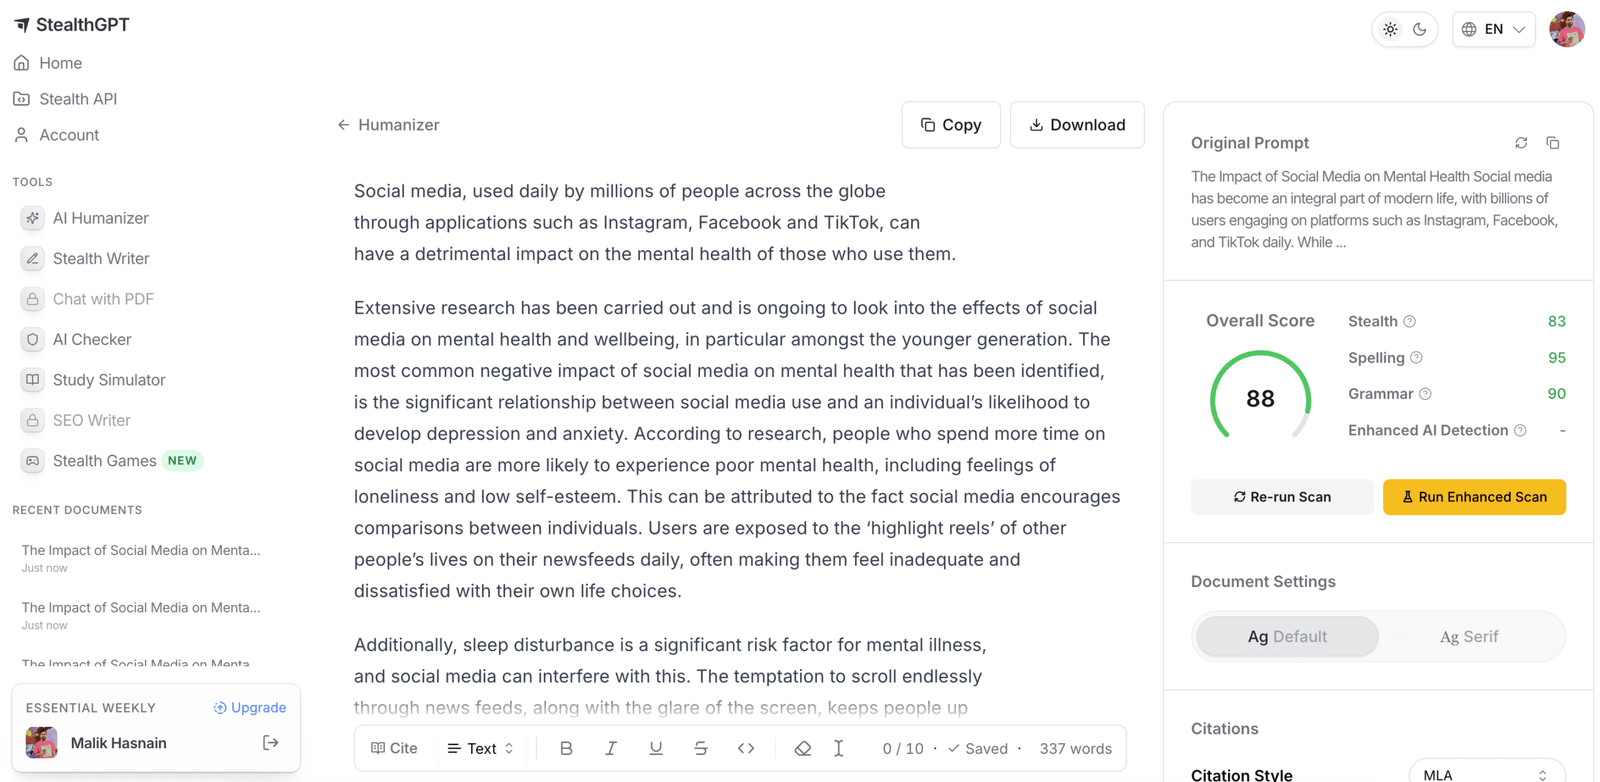Switch to dark mode
Viewport: 1600px width, 782px height.
(x=1419, y=29)
